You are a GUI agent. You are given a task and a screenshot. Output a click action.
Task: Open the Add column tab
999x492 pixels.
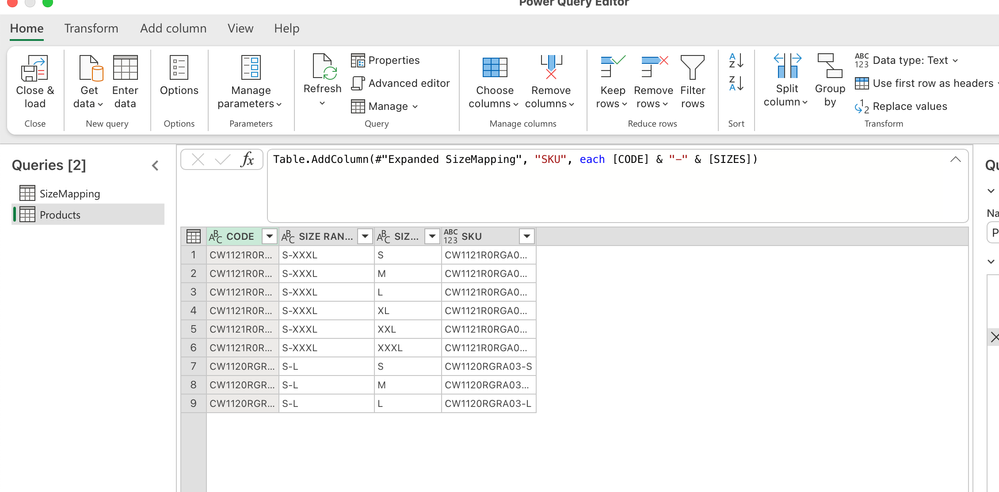pos(173,28)
